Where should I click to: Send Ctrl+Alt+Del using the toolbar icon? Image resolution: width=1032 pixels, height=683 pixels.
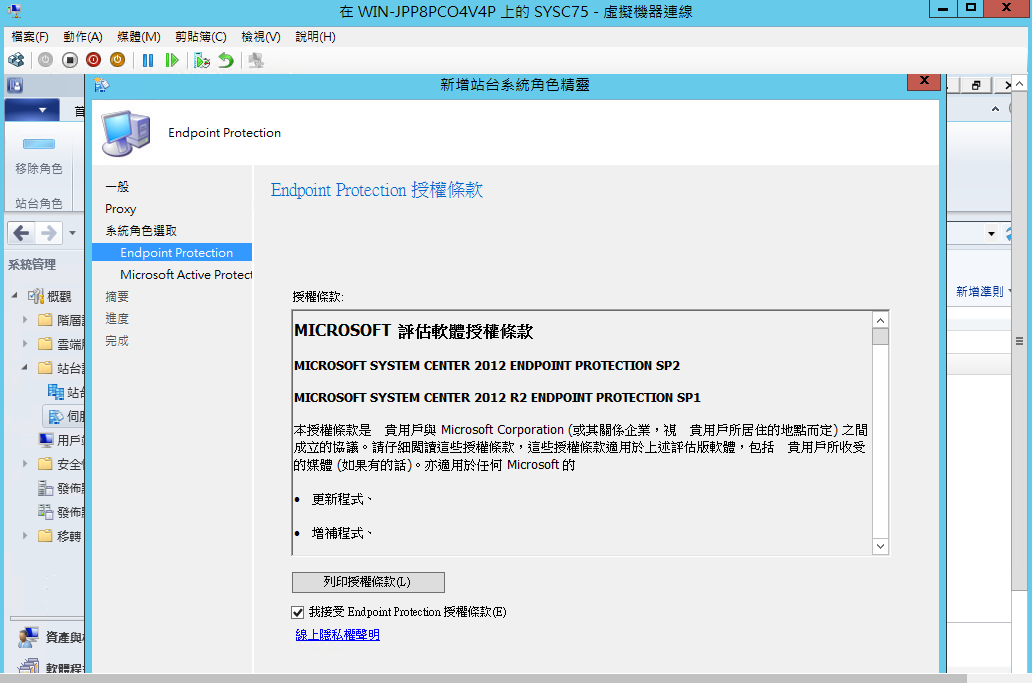16,61
